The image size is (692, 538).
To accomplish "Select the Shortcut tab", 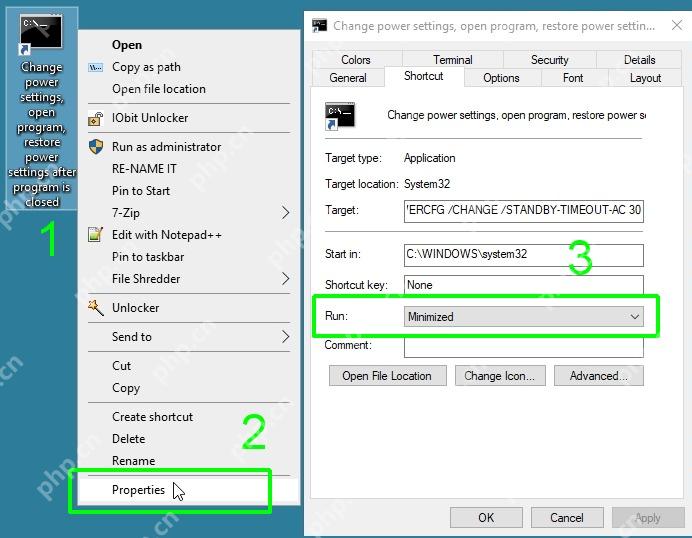I will [x=424, y=76].
